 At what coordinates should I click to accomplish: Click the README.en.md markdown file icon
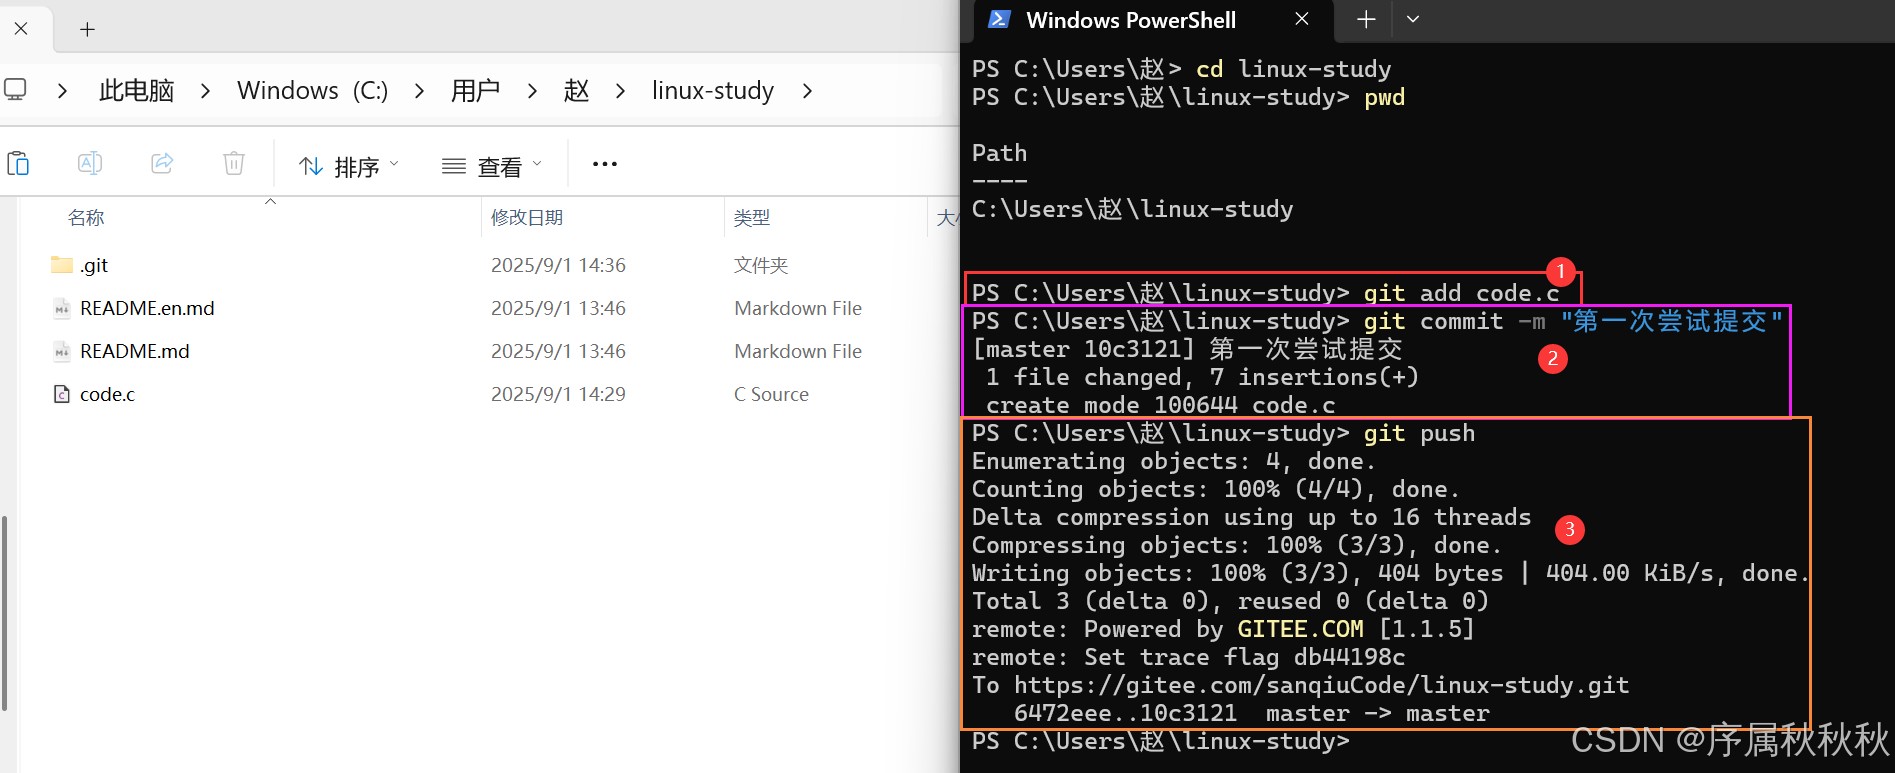tap(62, 308)
